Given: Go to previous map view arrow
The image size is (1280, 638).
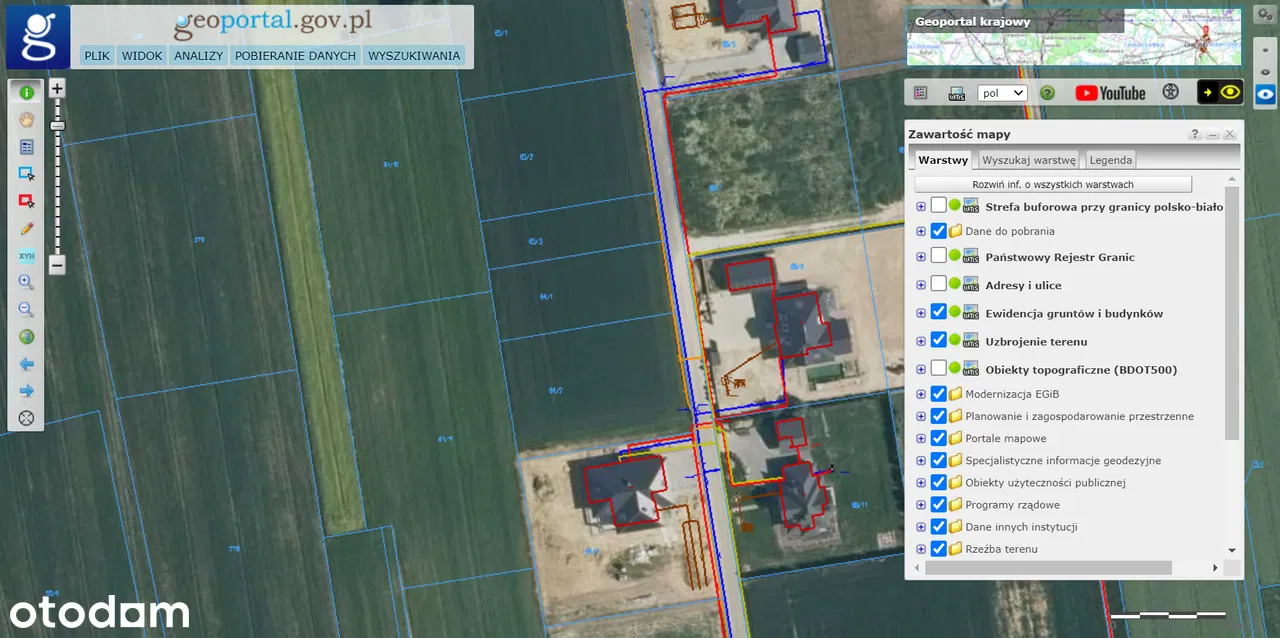Looking at the screenshot, I should [x=27, y=364].
